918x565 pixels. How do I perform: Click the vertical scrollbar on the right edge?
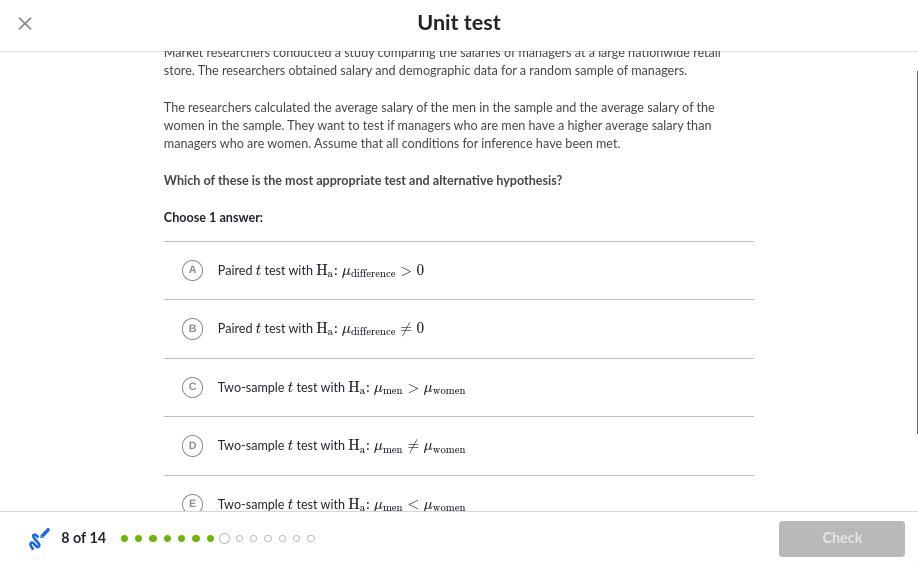pyautogui.click(x=916, y=250)
